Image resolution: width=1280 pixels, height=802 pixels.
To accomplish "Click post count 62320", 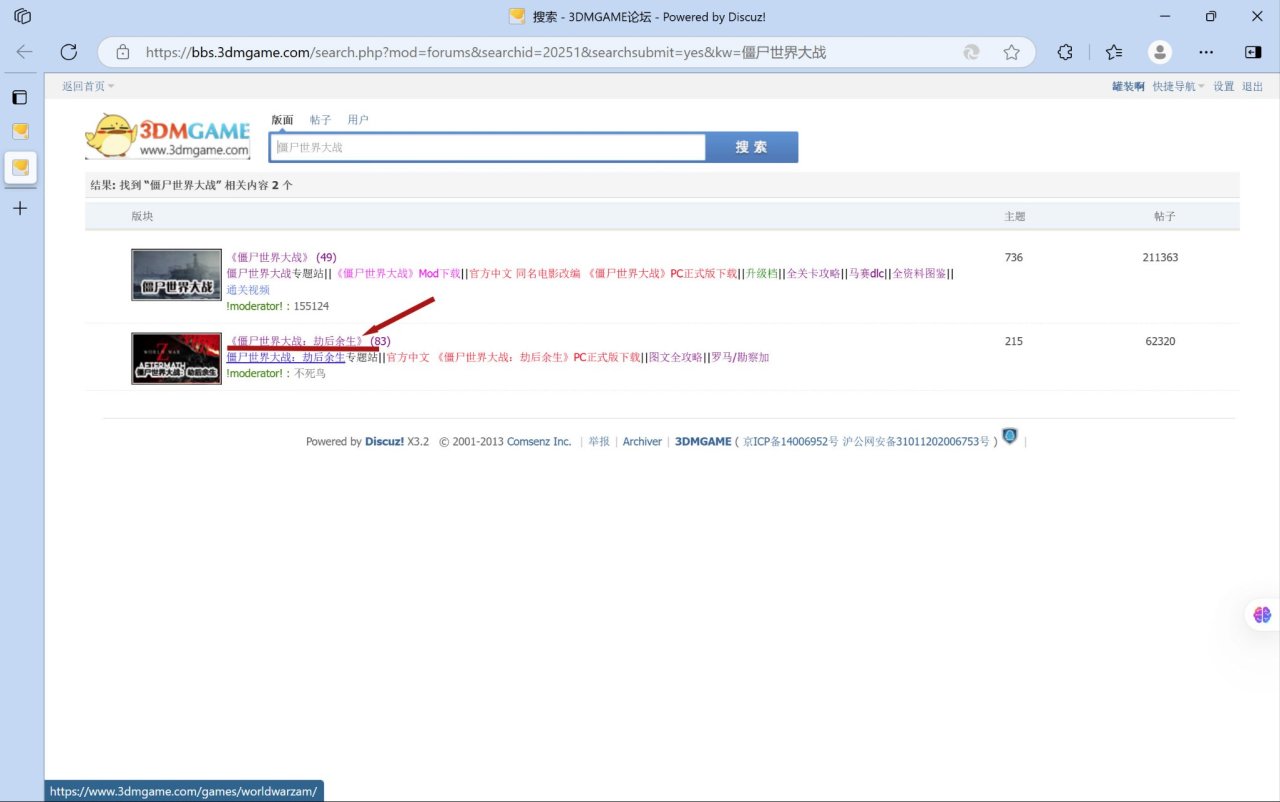I will coord(1160,341).
